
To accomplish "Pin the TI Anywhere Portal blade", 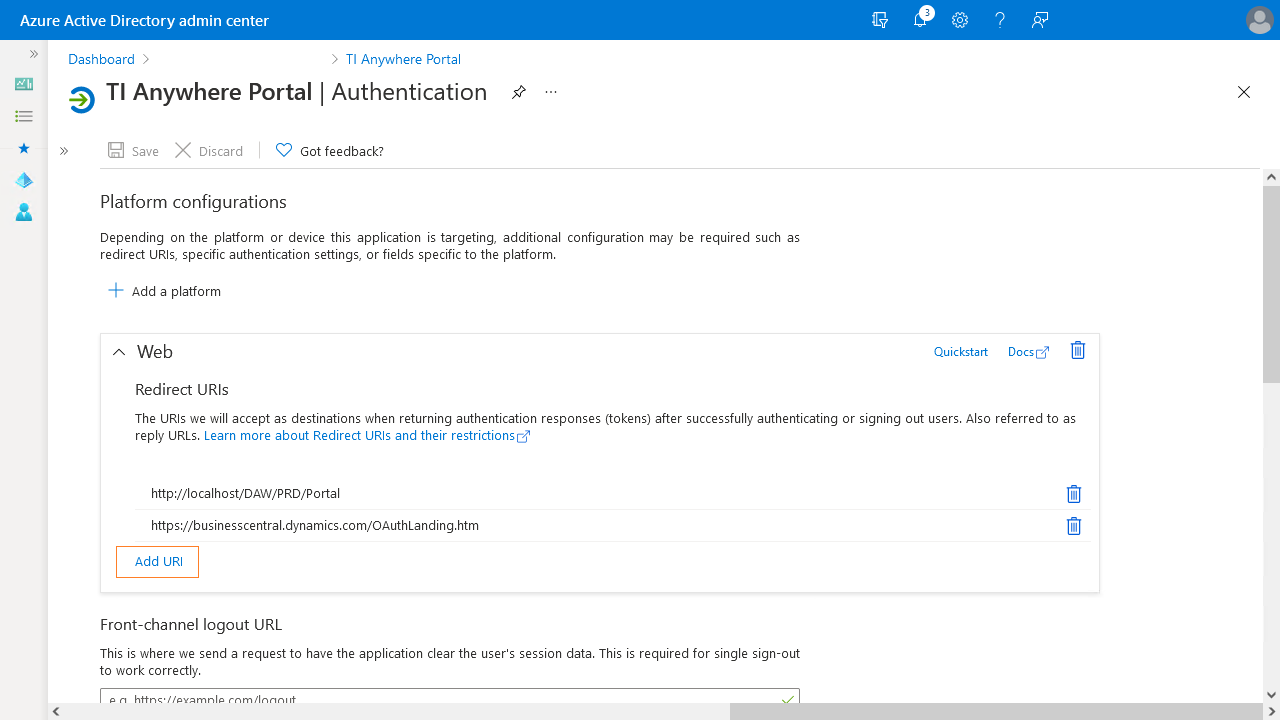I will 518,92.
